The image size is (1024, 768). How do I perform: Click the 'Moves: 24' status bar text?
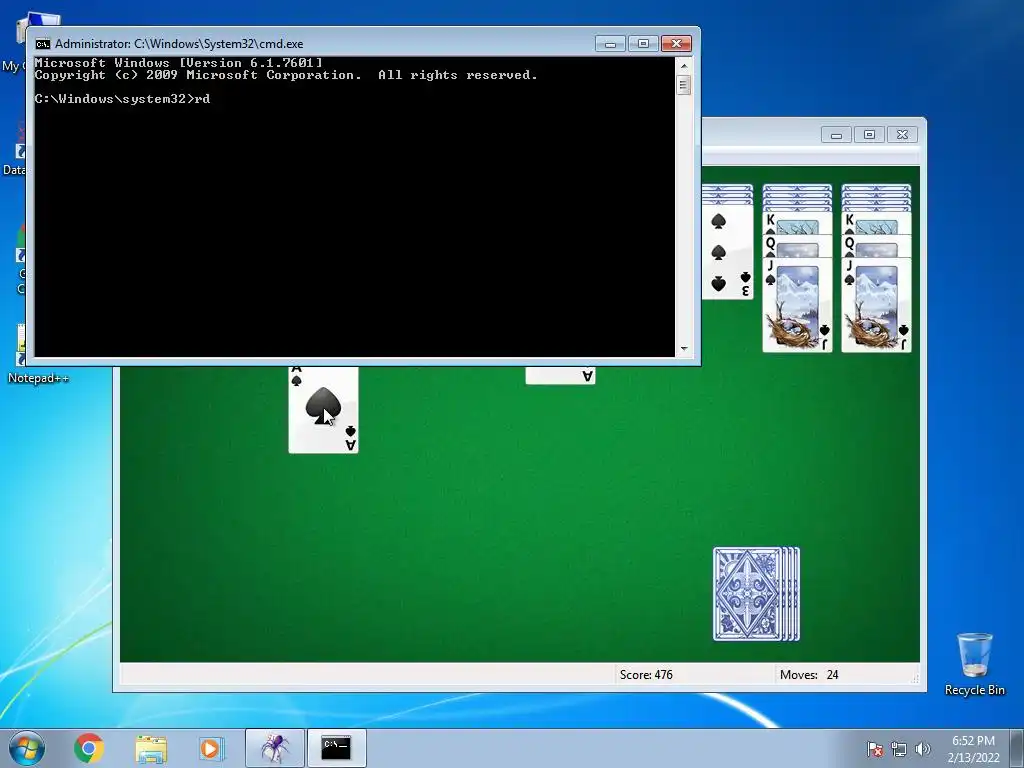pos(808,675)
